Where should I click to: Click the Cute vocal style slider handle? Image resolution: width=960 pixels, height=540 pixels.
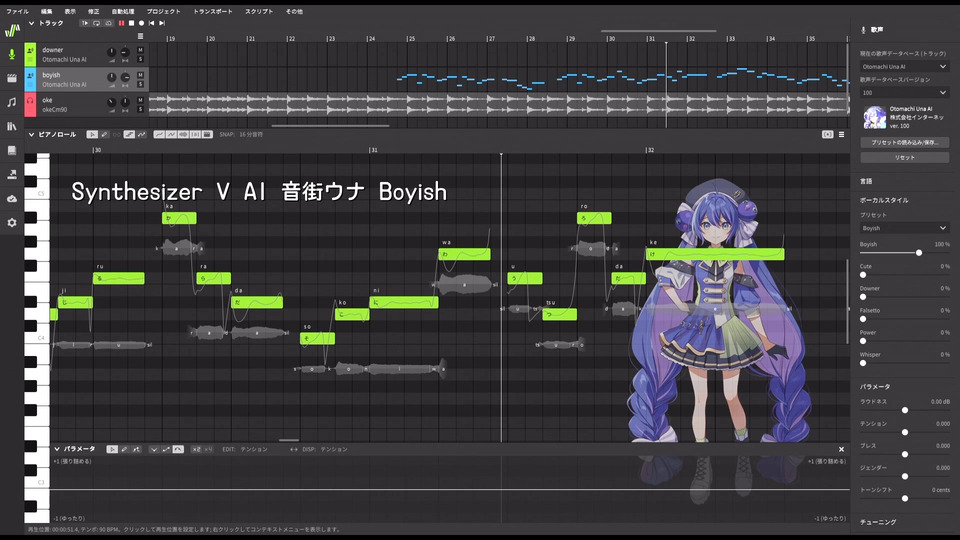[863, 275]
